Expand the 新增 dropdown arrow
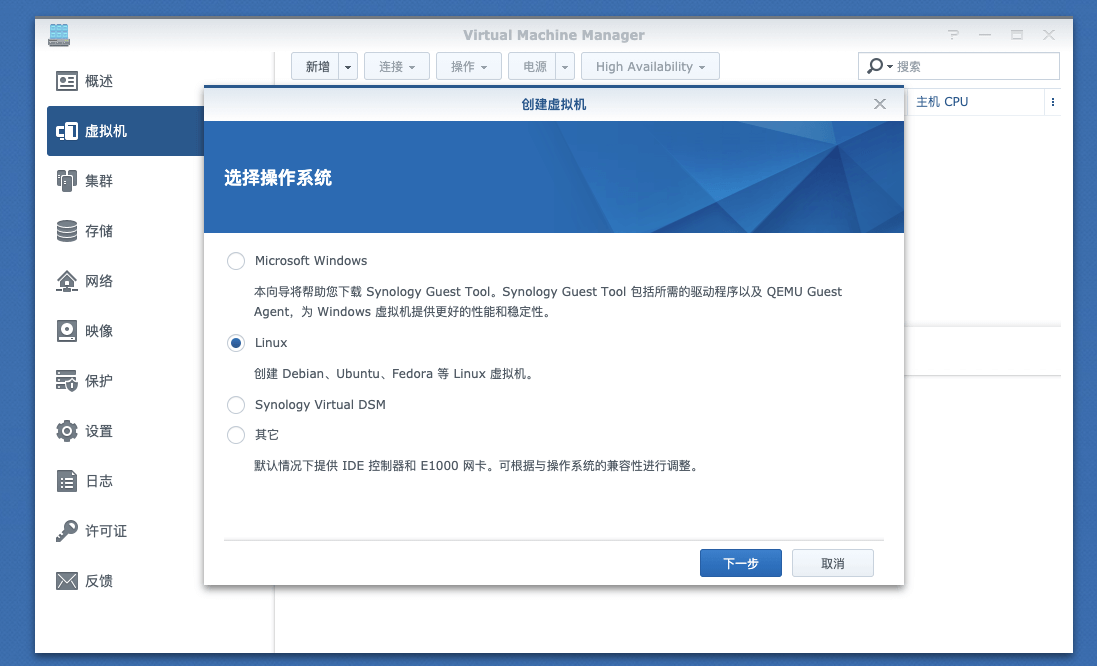Image resolution: width=1097 pixels, height=666 pixels. click(348, 66)
